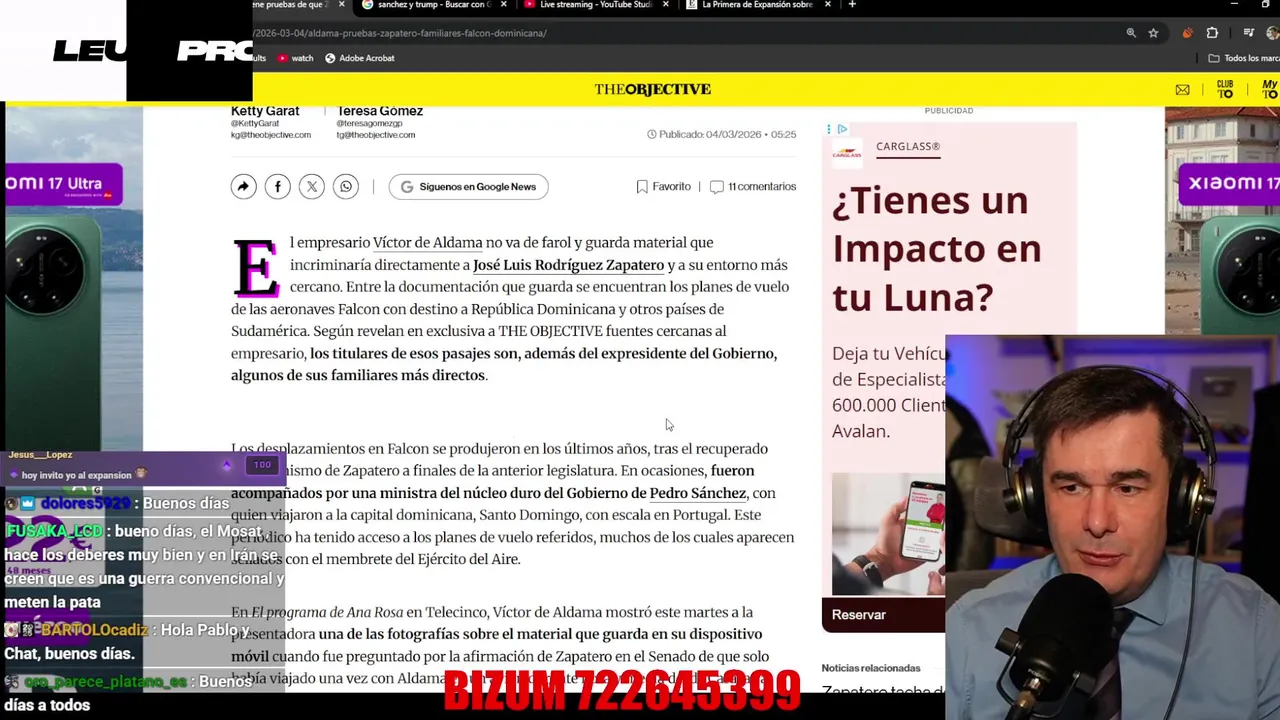
Task: Click the Carglass ad headline about Luna
Action: (x=936, y=249)
